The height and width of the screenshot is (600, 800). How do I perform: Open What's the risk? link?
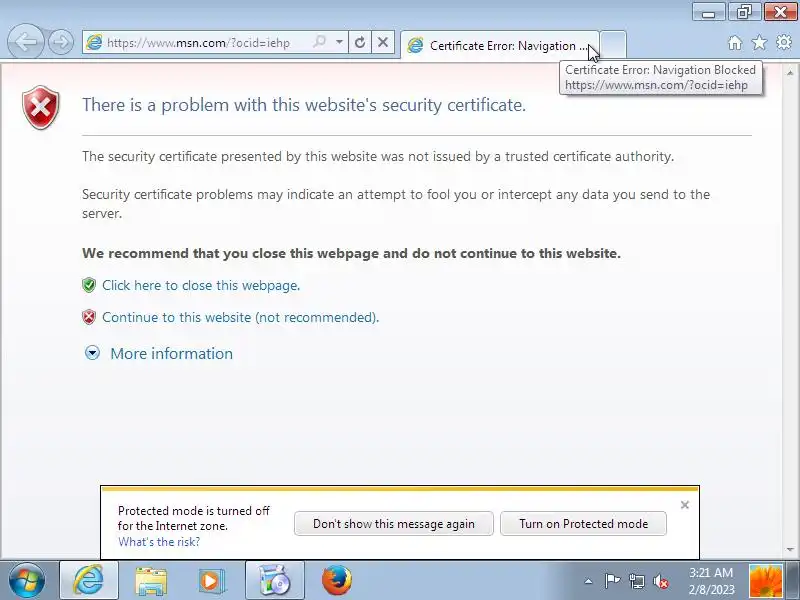click(159, 542)
